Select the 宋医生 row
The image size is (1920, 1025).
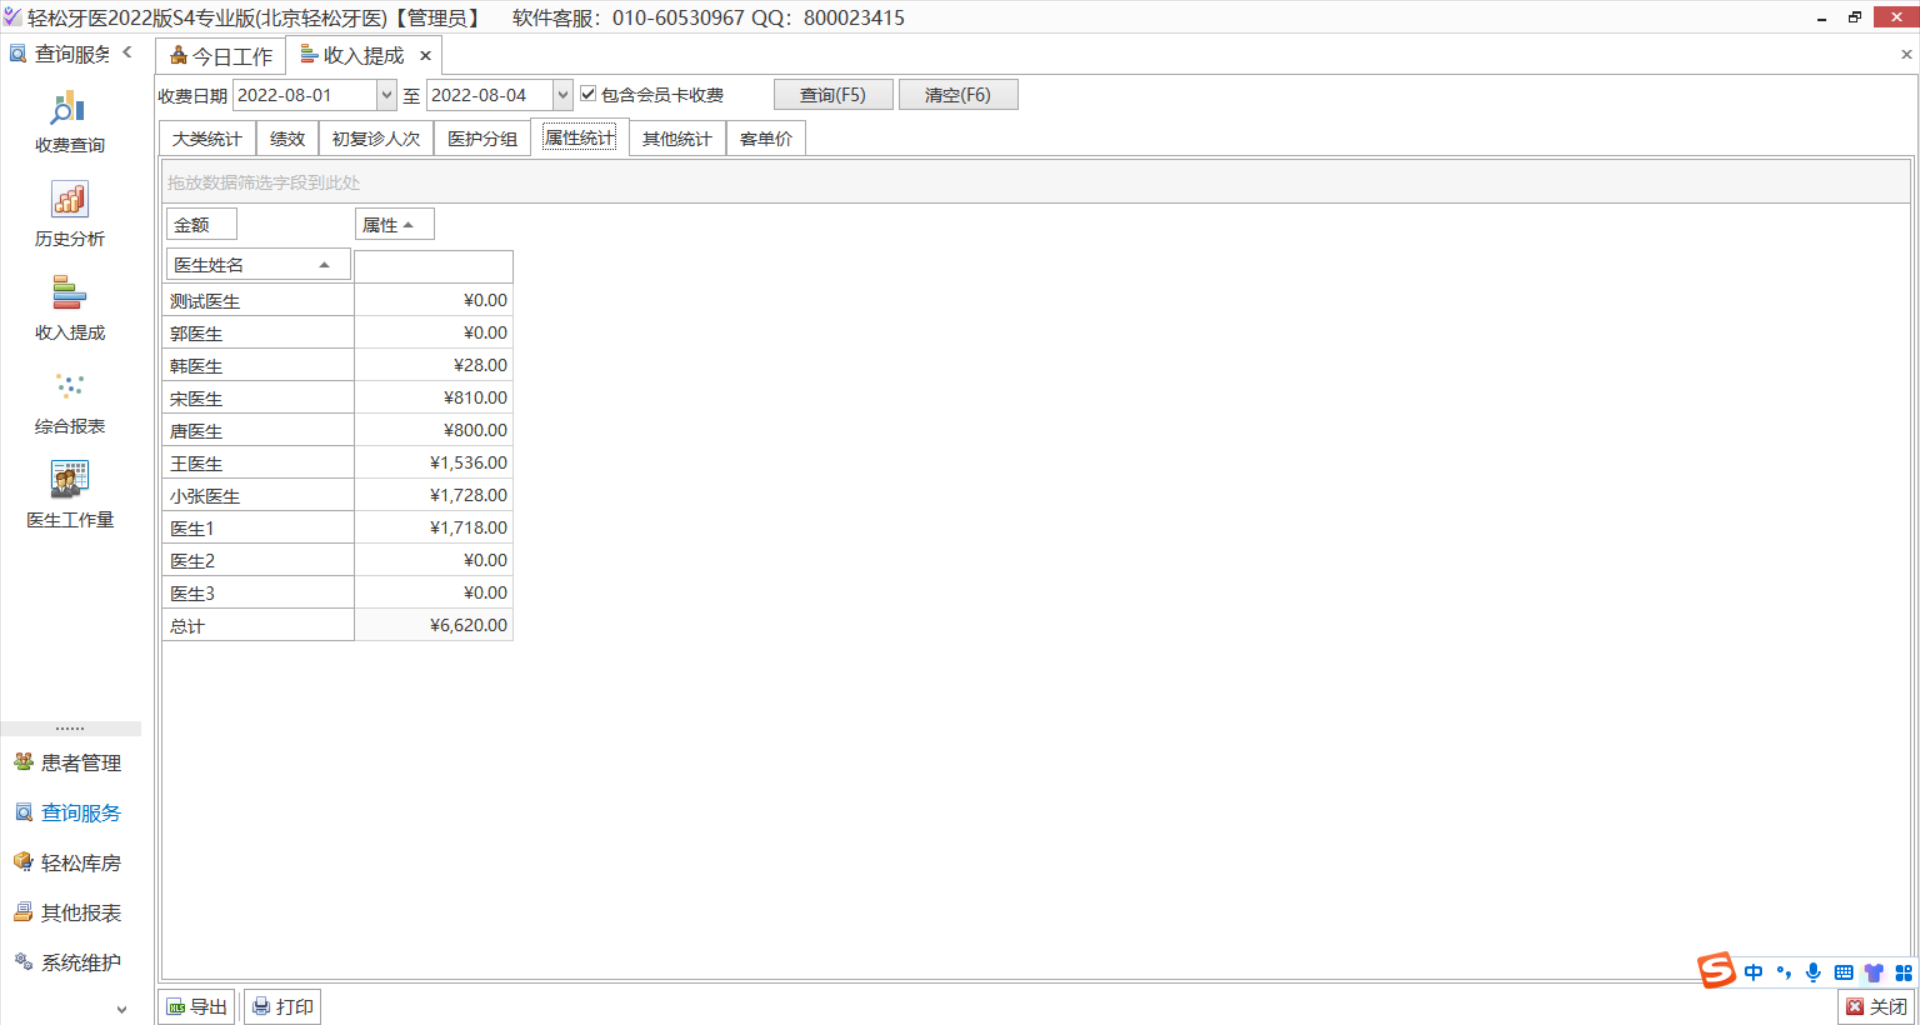[258, 398]
